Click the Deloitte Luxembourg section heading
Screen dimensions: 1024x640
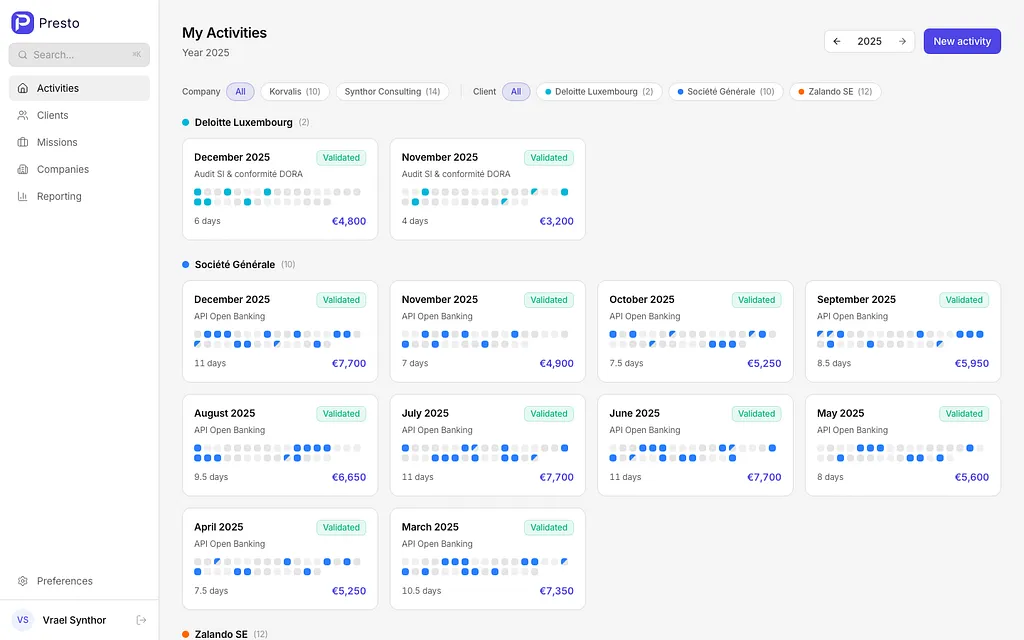click(244, 122)
